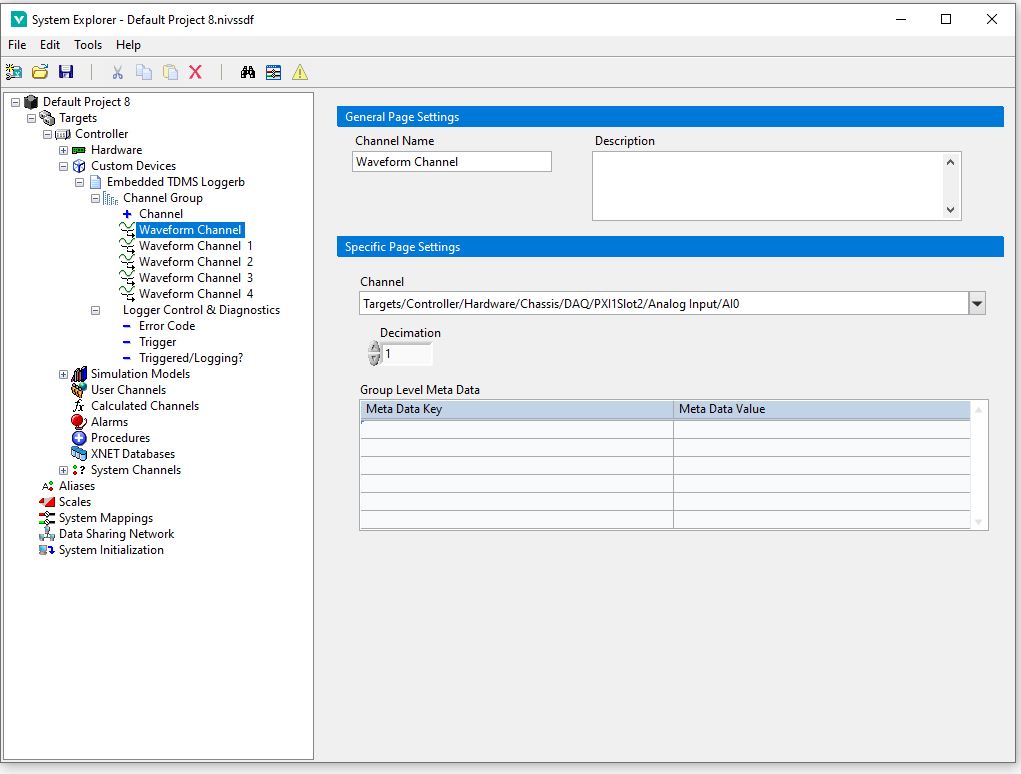Screen dimensions: 1021x774
Task: Click the red Alarms icon
Action: click(x=79, y=422)
